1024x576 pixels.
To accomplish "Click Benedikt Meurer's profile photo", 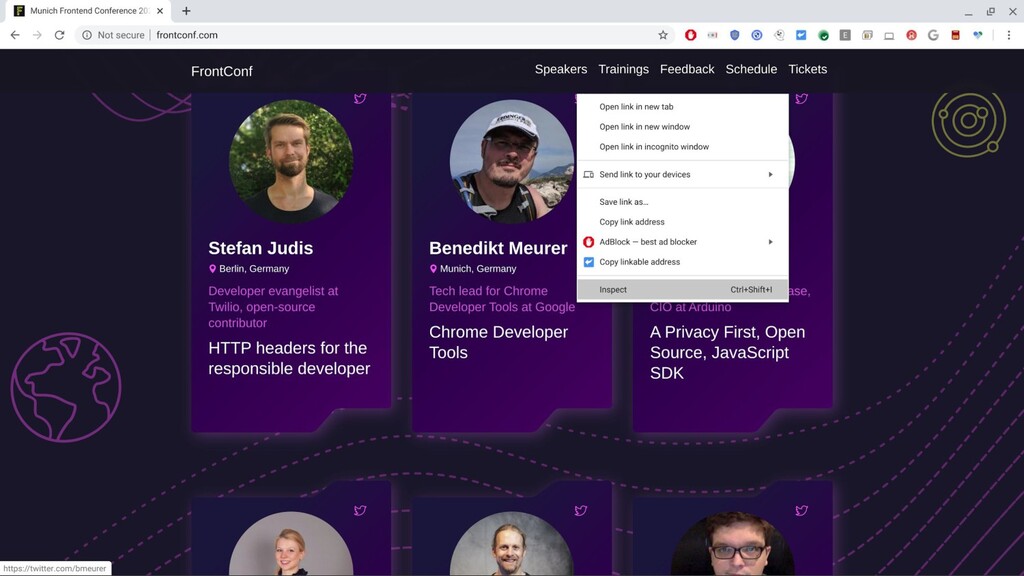I will tap(512, 161).
